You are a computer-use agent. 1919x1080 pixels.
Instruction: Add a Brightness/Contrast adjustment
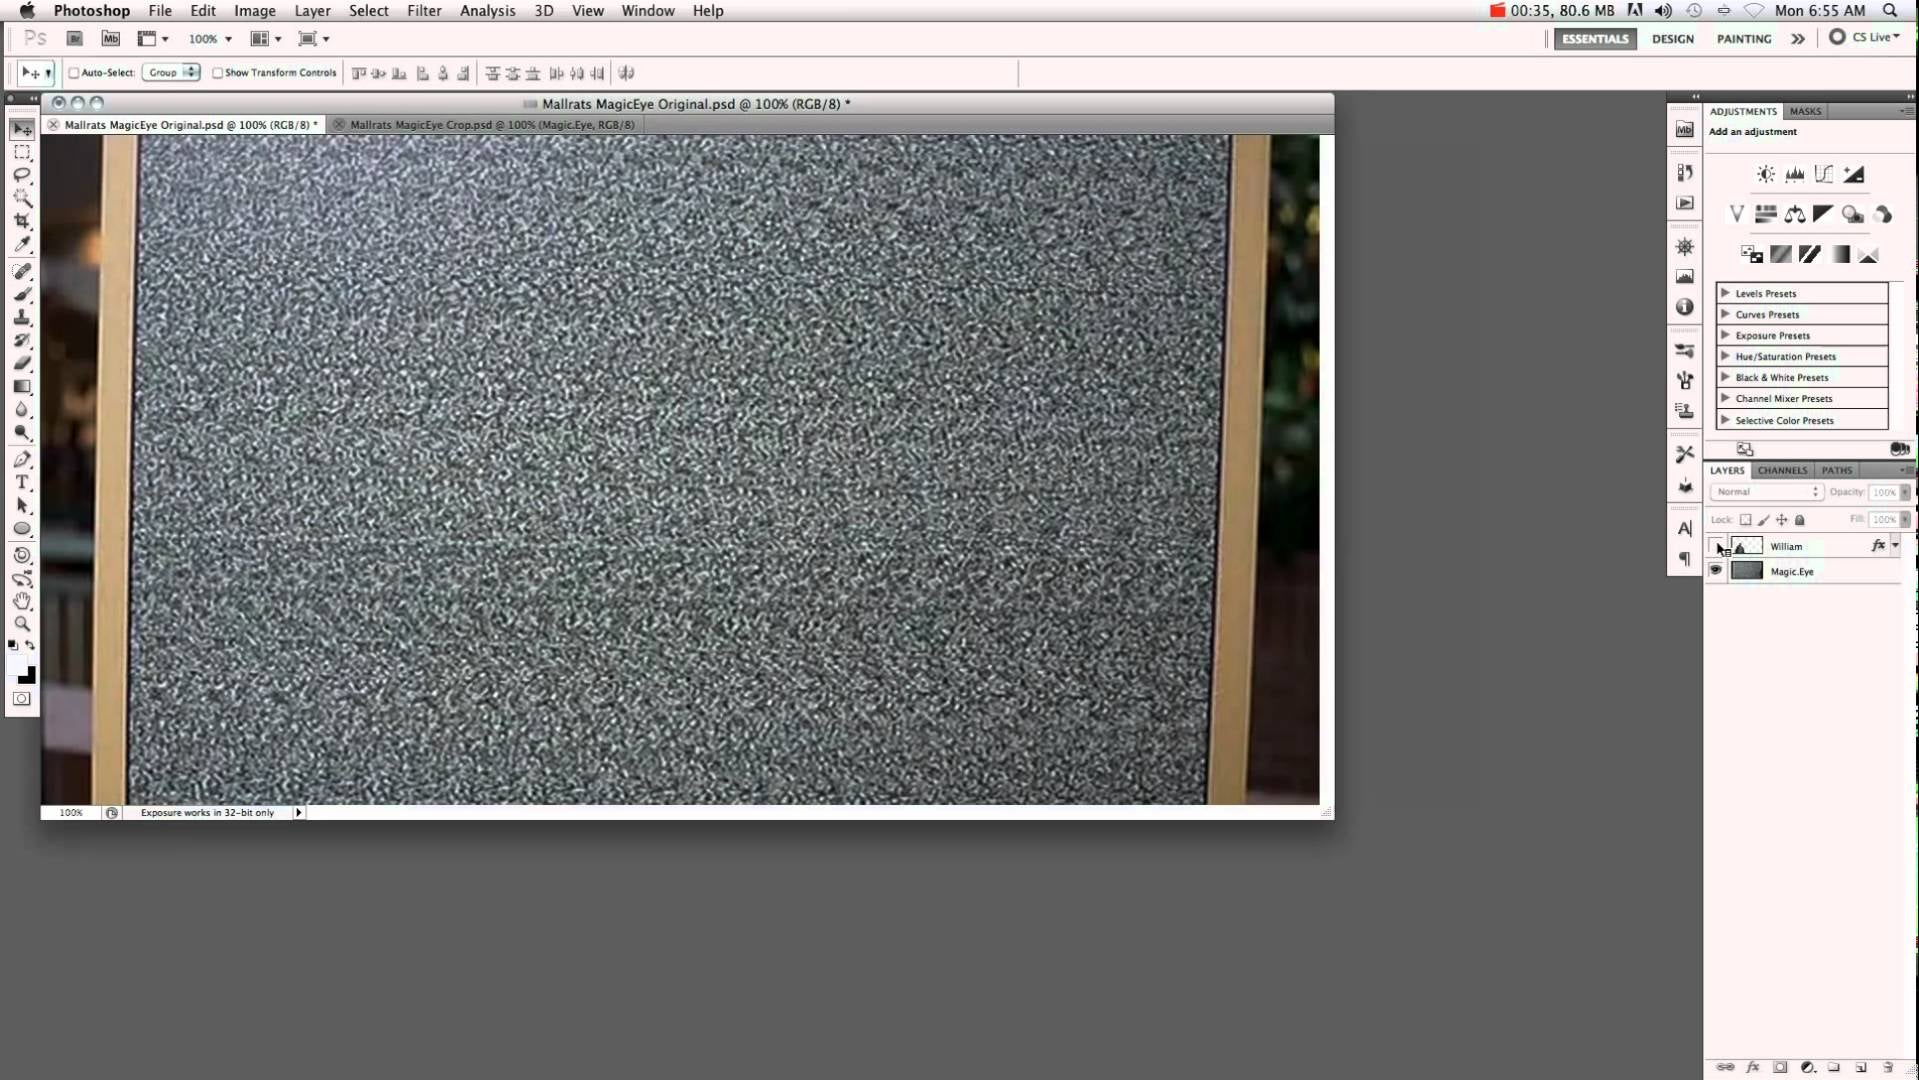(x=1766, y=174)
